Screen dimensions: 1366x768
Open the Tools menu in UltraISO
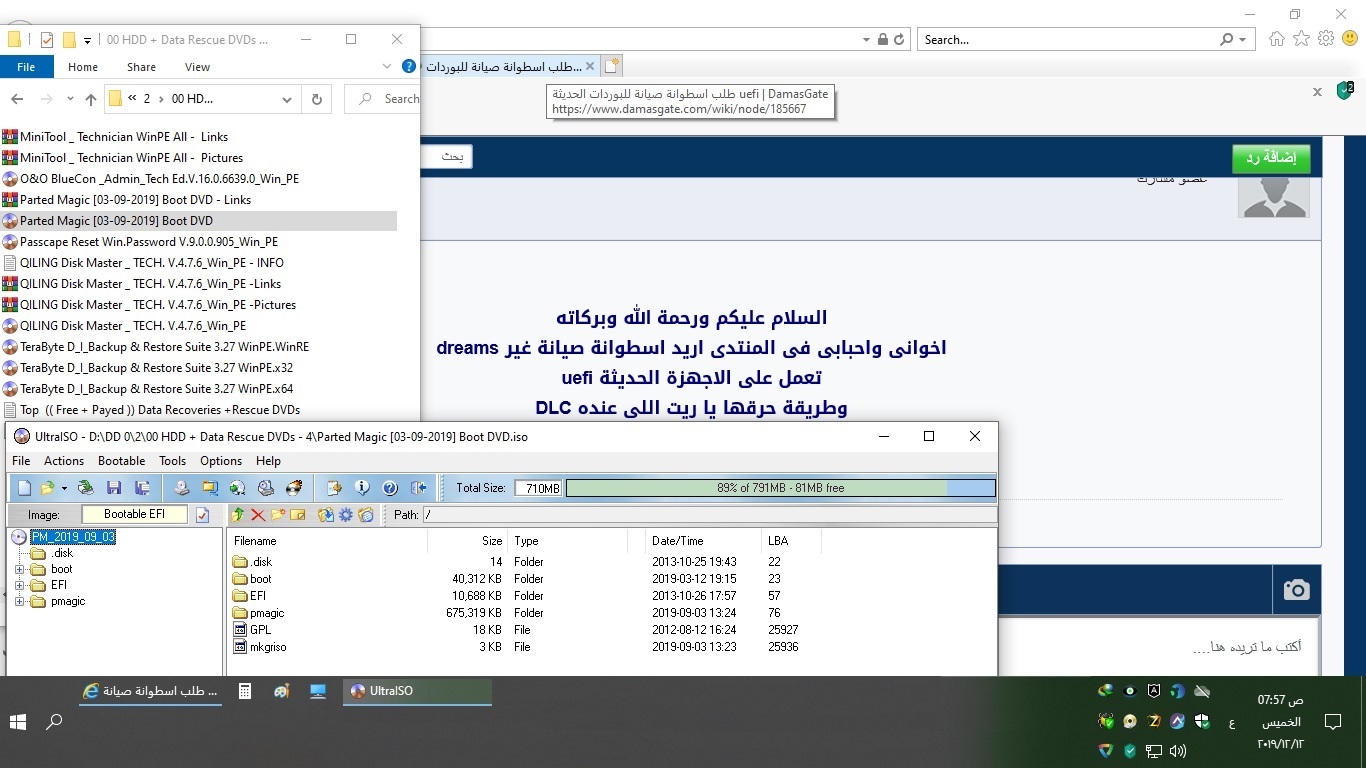(173, 461)
